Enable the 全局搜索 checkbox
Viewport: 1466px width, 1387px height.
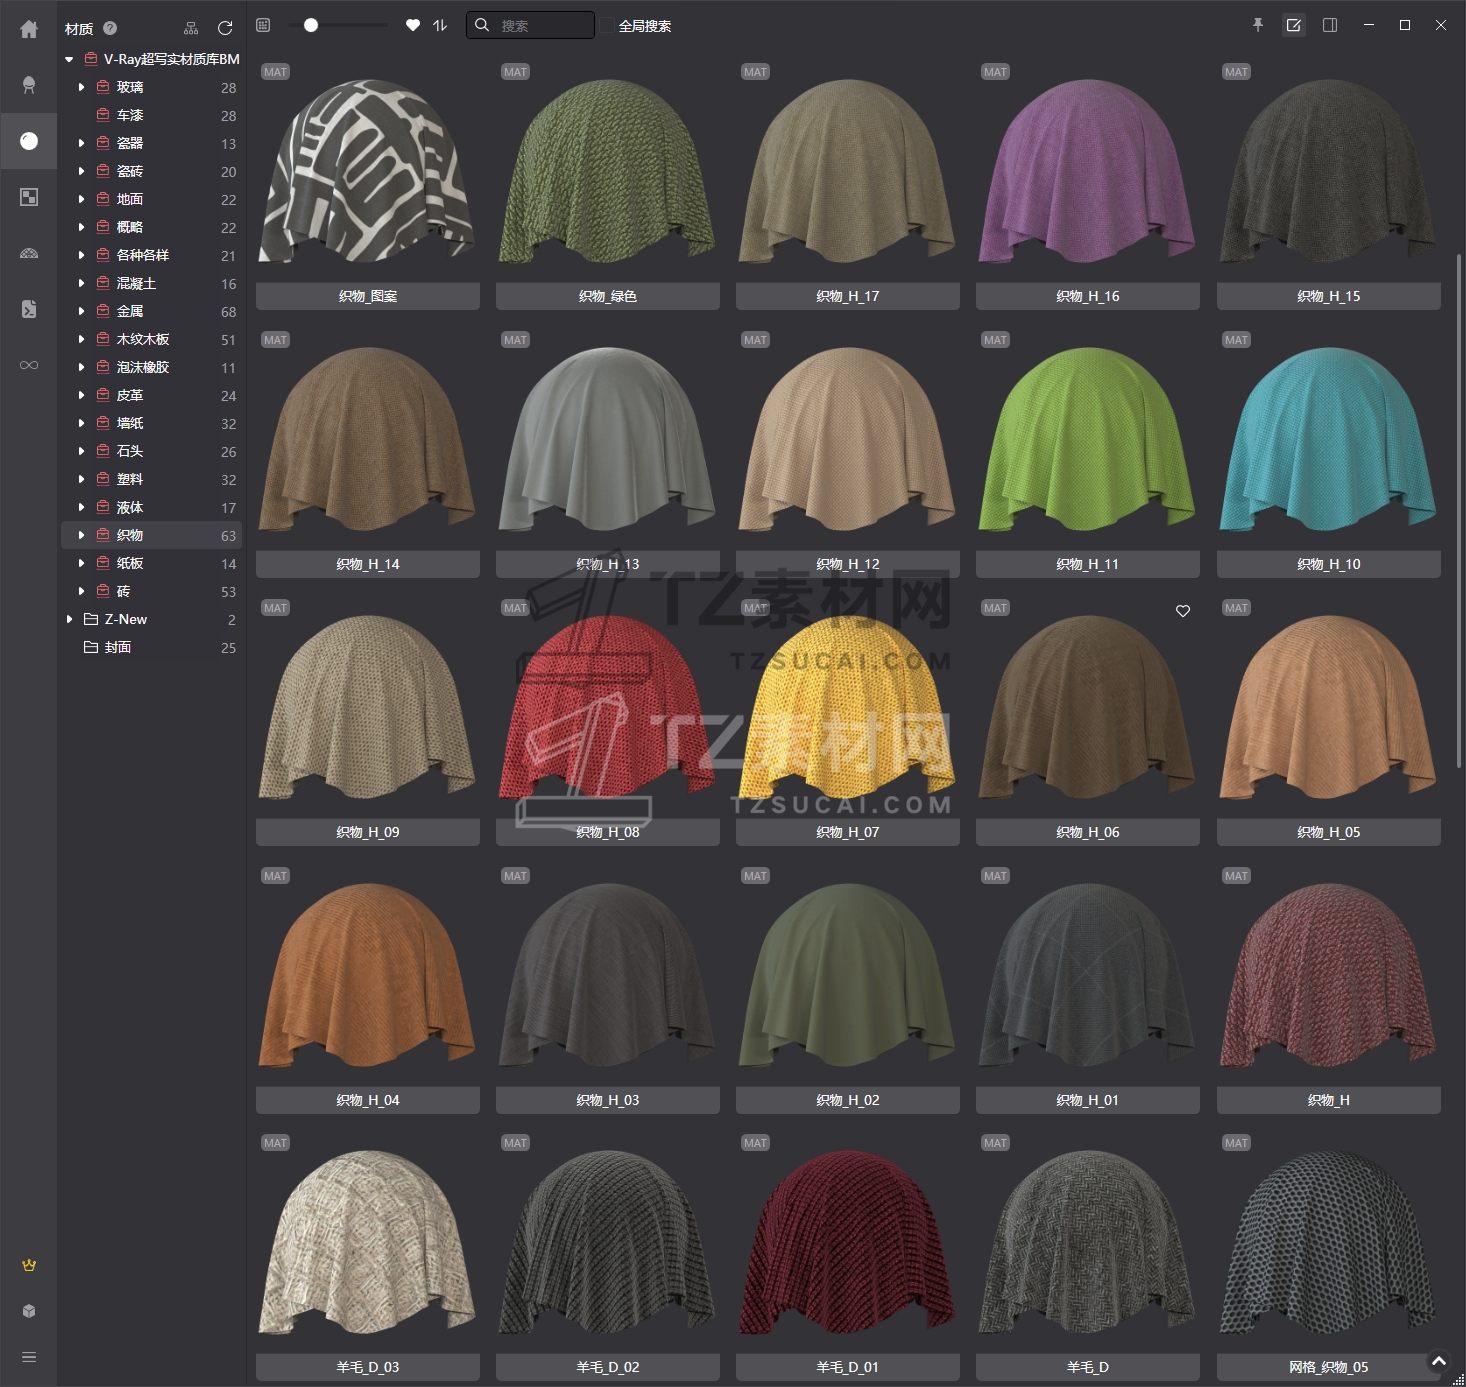pyautogui.click(x=607, y=26)
